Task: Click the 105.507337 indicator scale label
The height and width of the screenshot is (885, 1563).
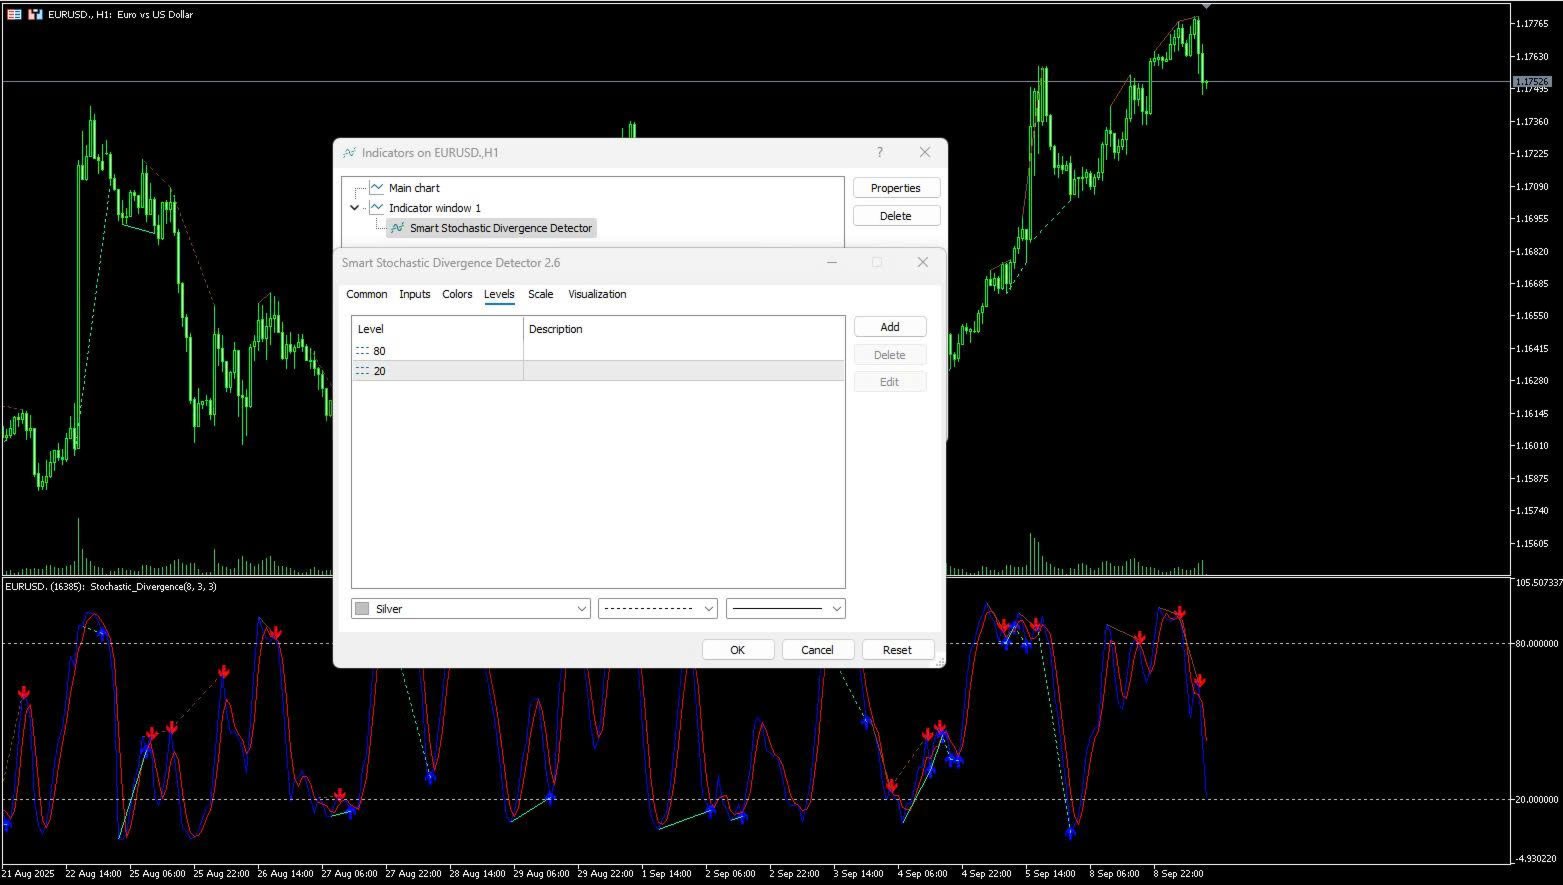Action: click(x=1538, y=582)
